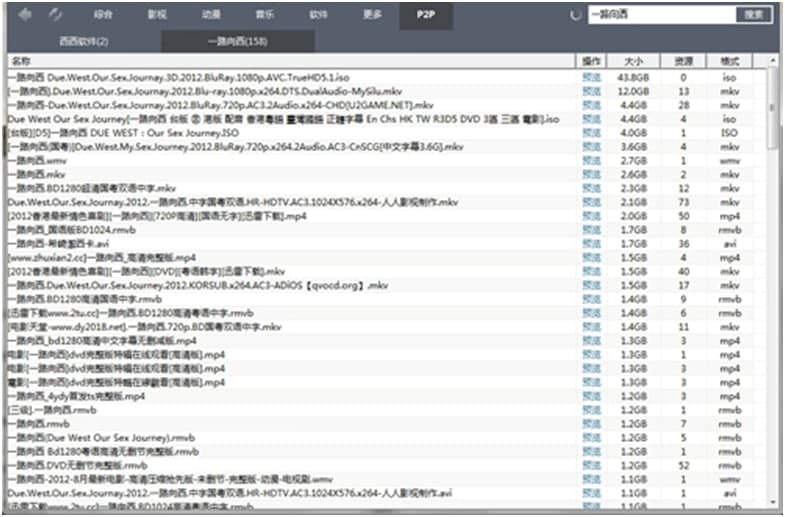785x517 pixels.
Task: Select the P2P tab
Action: tap(426, 15)
